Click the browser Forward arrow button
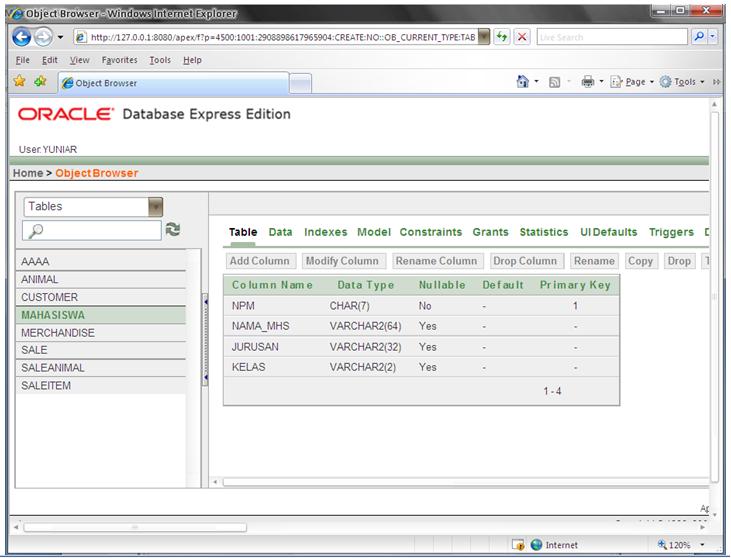The image size is (731, 558). tap(43, 37)
